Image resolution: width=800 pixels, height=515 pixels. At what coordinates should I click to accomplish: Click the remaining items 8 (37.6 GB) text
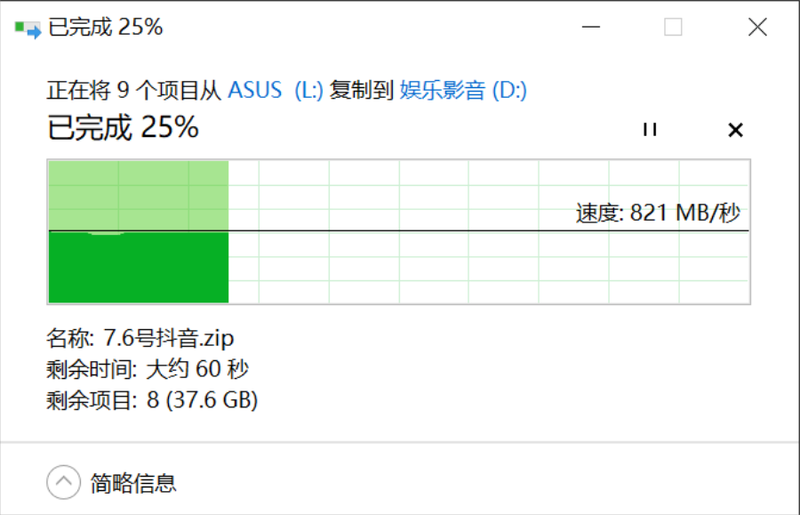(x=202, y=400)
